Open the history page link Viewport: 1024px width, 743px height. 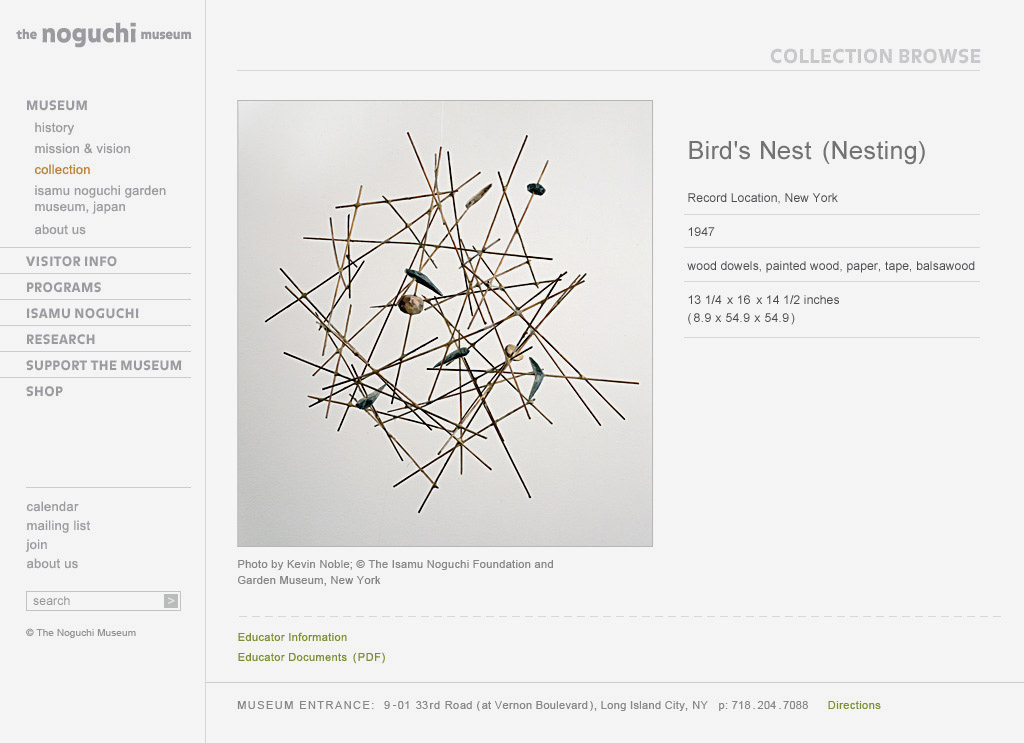pos(54,128)
